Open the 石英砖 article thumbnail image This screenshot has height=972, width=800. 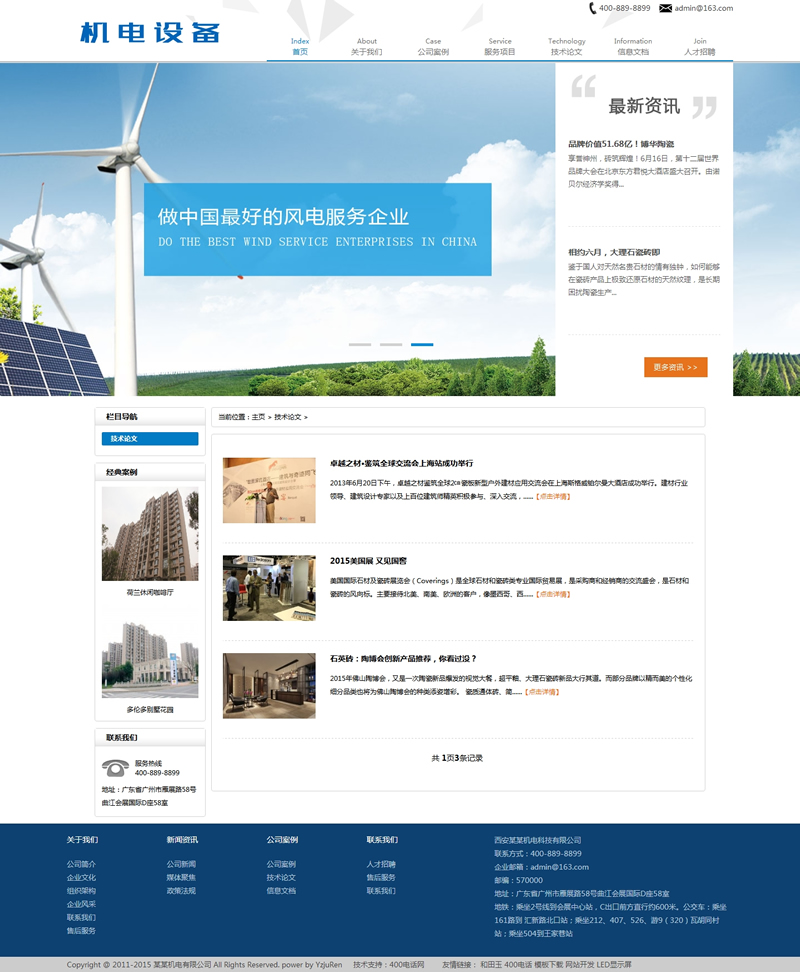269,685
